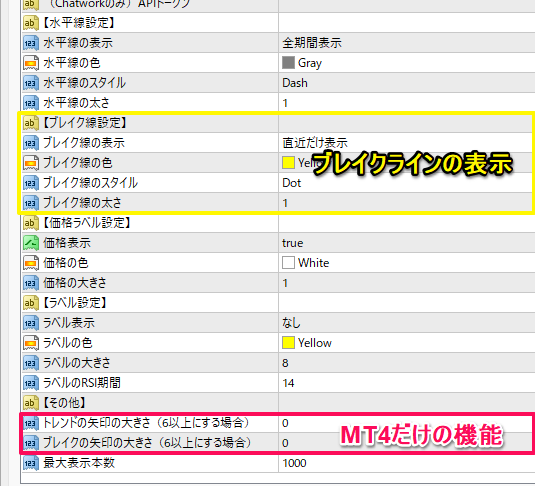The height and width of the screenshot is (486, 535).
Task: Select the ブレイク線のスタイル parameter name
Action: (90, 183)
